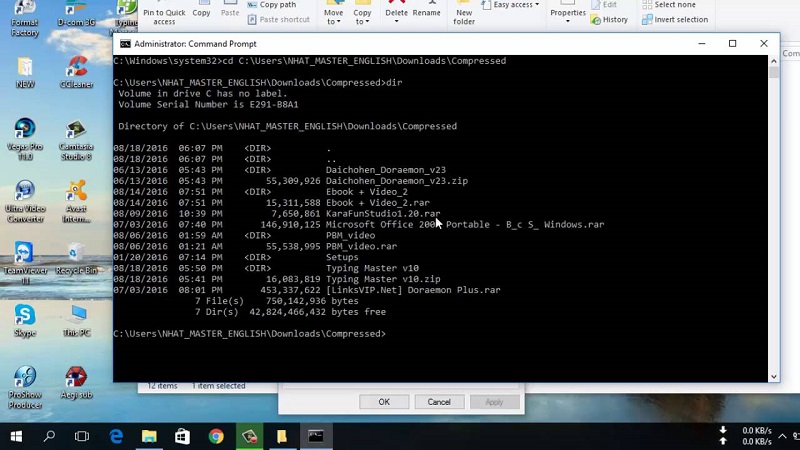The height and width of the screenshot is (450, 800).
Task: Launch ProShow Producer desktop icon
Action: click(x=25, y=387)
